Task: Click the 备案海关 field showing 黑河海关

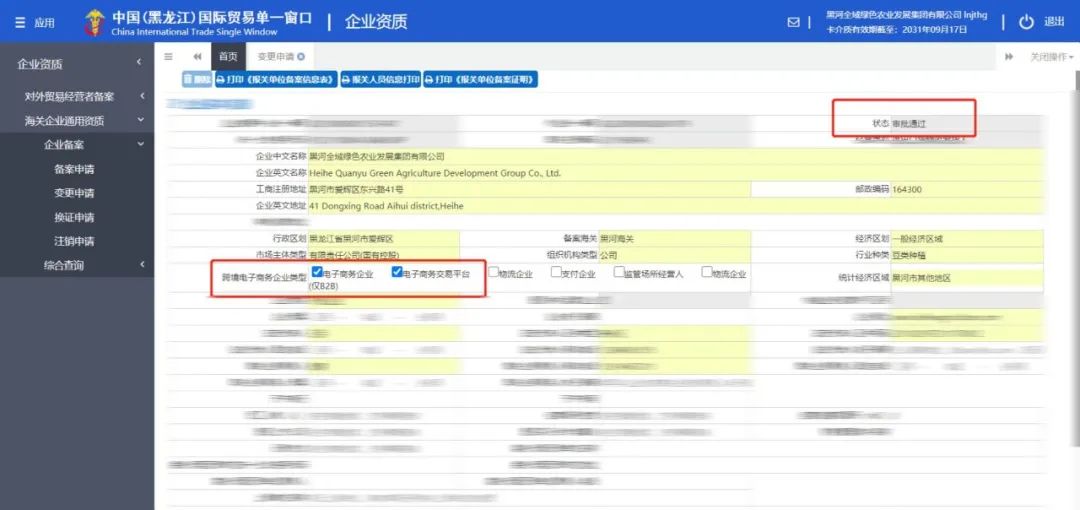Action: [675, 238]
